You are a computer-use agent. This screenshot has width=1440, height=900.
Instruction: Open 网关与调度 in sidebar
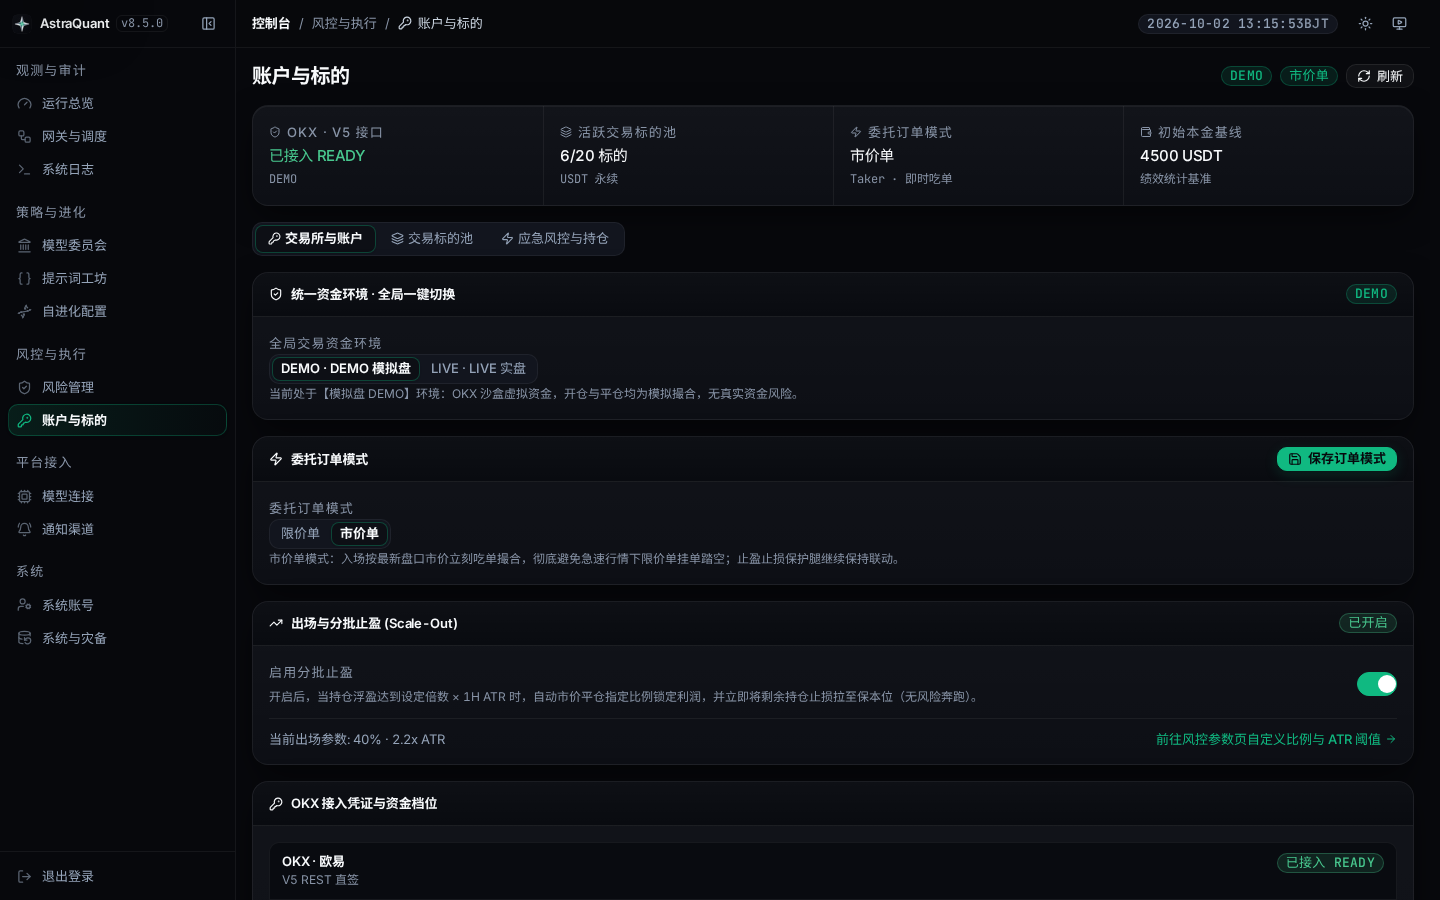(x=117, y=136)
